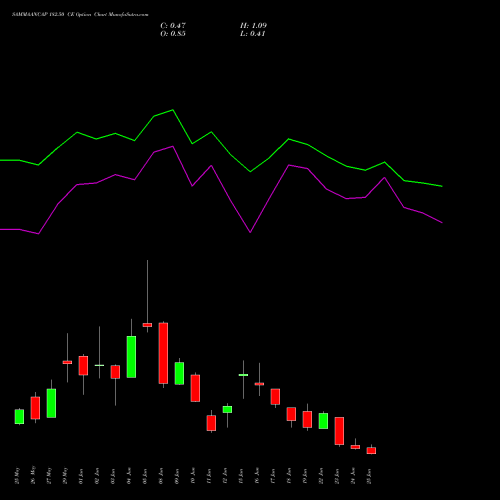Click the tall red candlestick above 08 Jun
The width and height of the screenshot is (500, 500).
[163, 353]
